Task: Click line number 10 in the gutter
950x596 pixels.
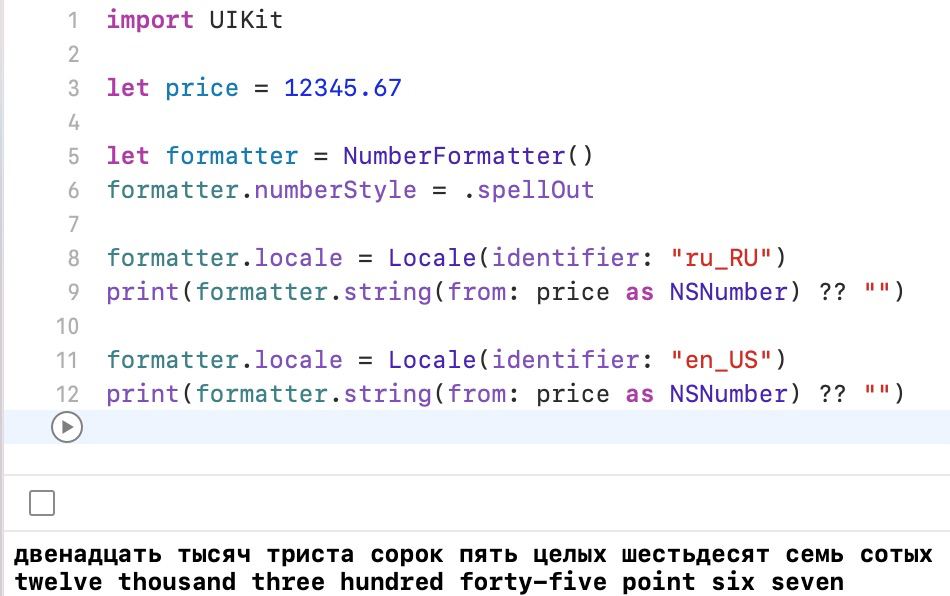Action: point(67,326)
